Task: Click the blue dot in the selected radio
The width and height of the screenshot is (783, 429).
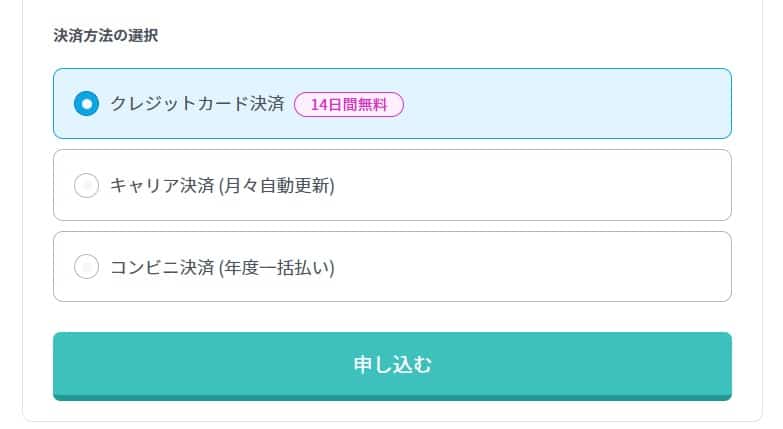Action: coord(87,104)
